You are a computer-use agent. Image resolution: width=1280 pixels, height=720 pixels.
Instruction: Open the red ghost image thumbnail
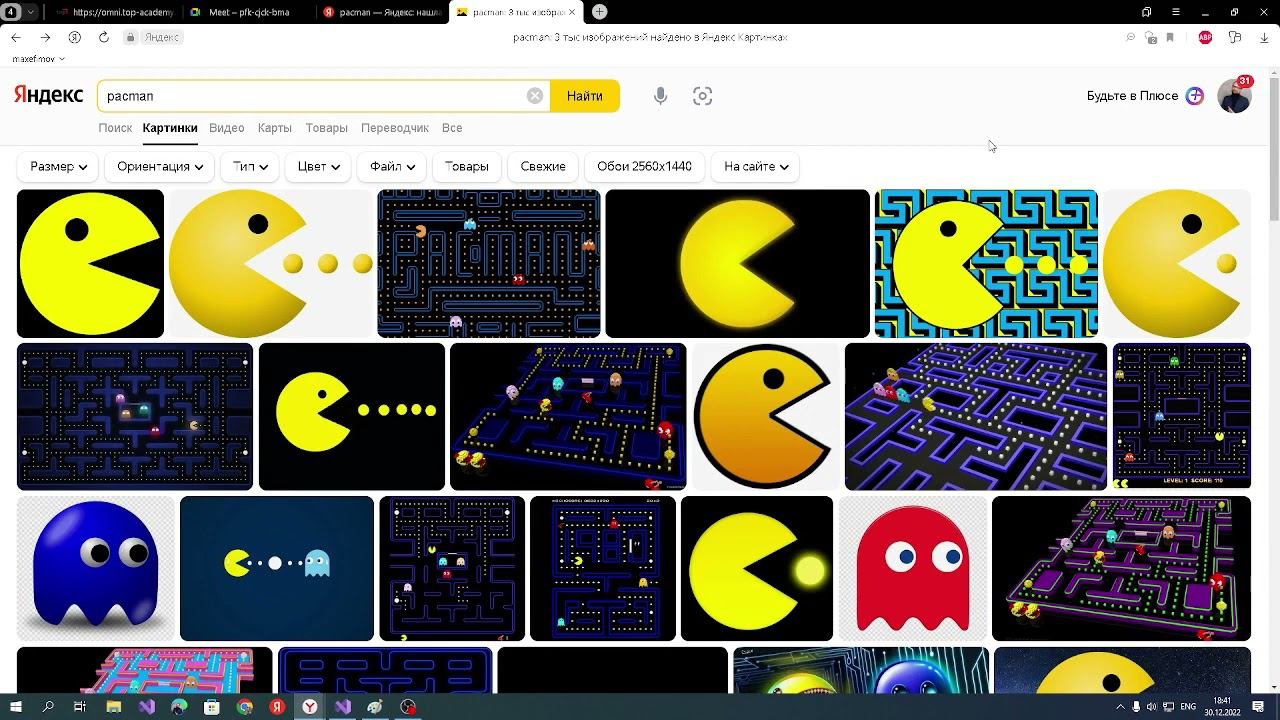tap(912, 568)
